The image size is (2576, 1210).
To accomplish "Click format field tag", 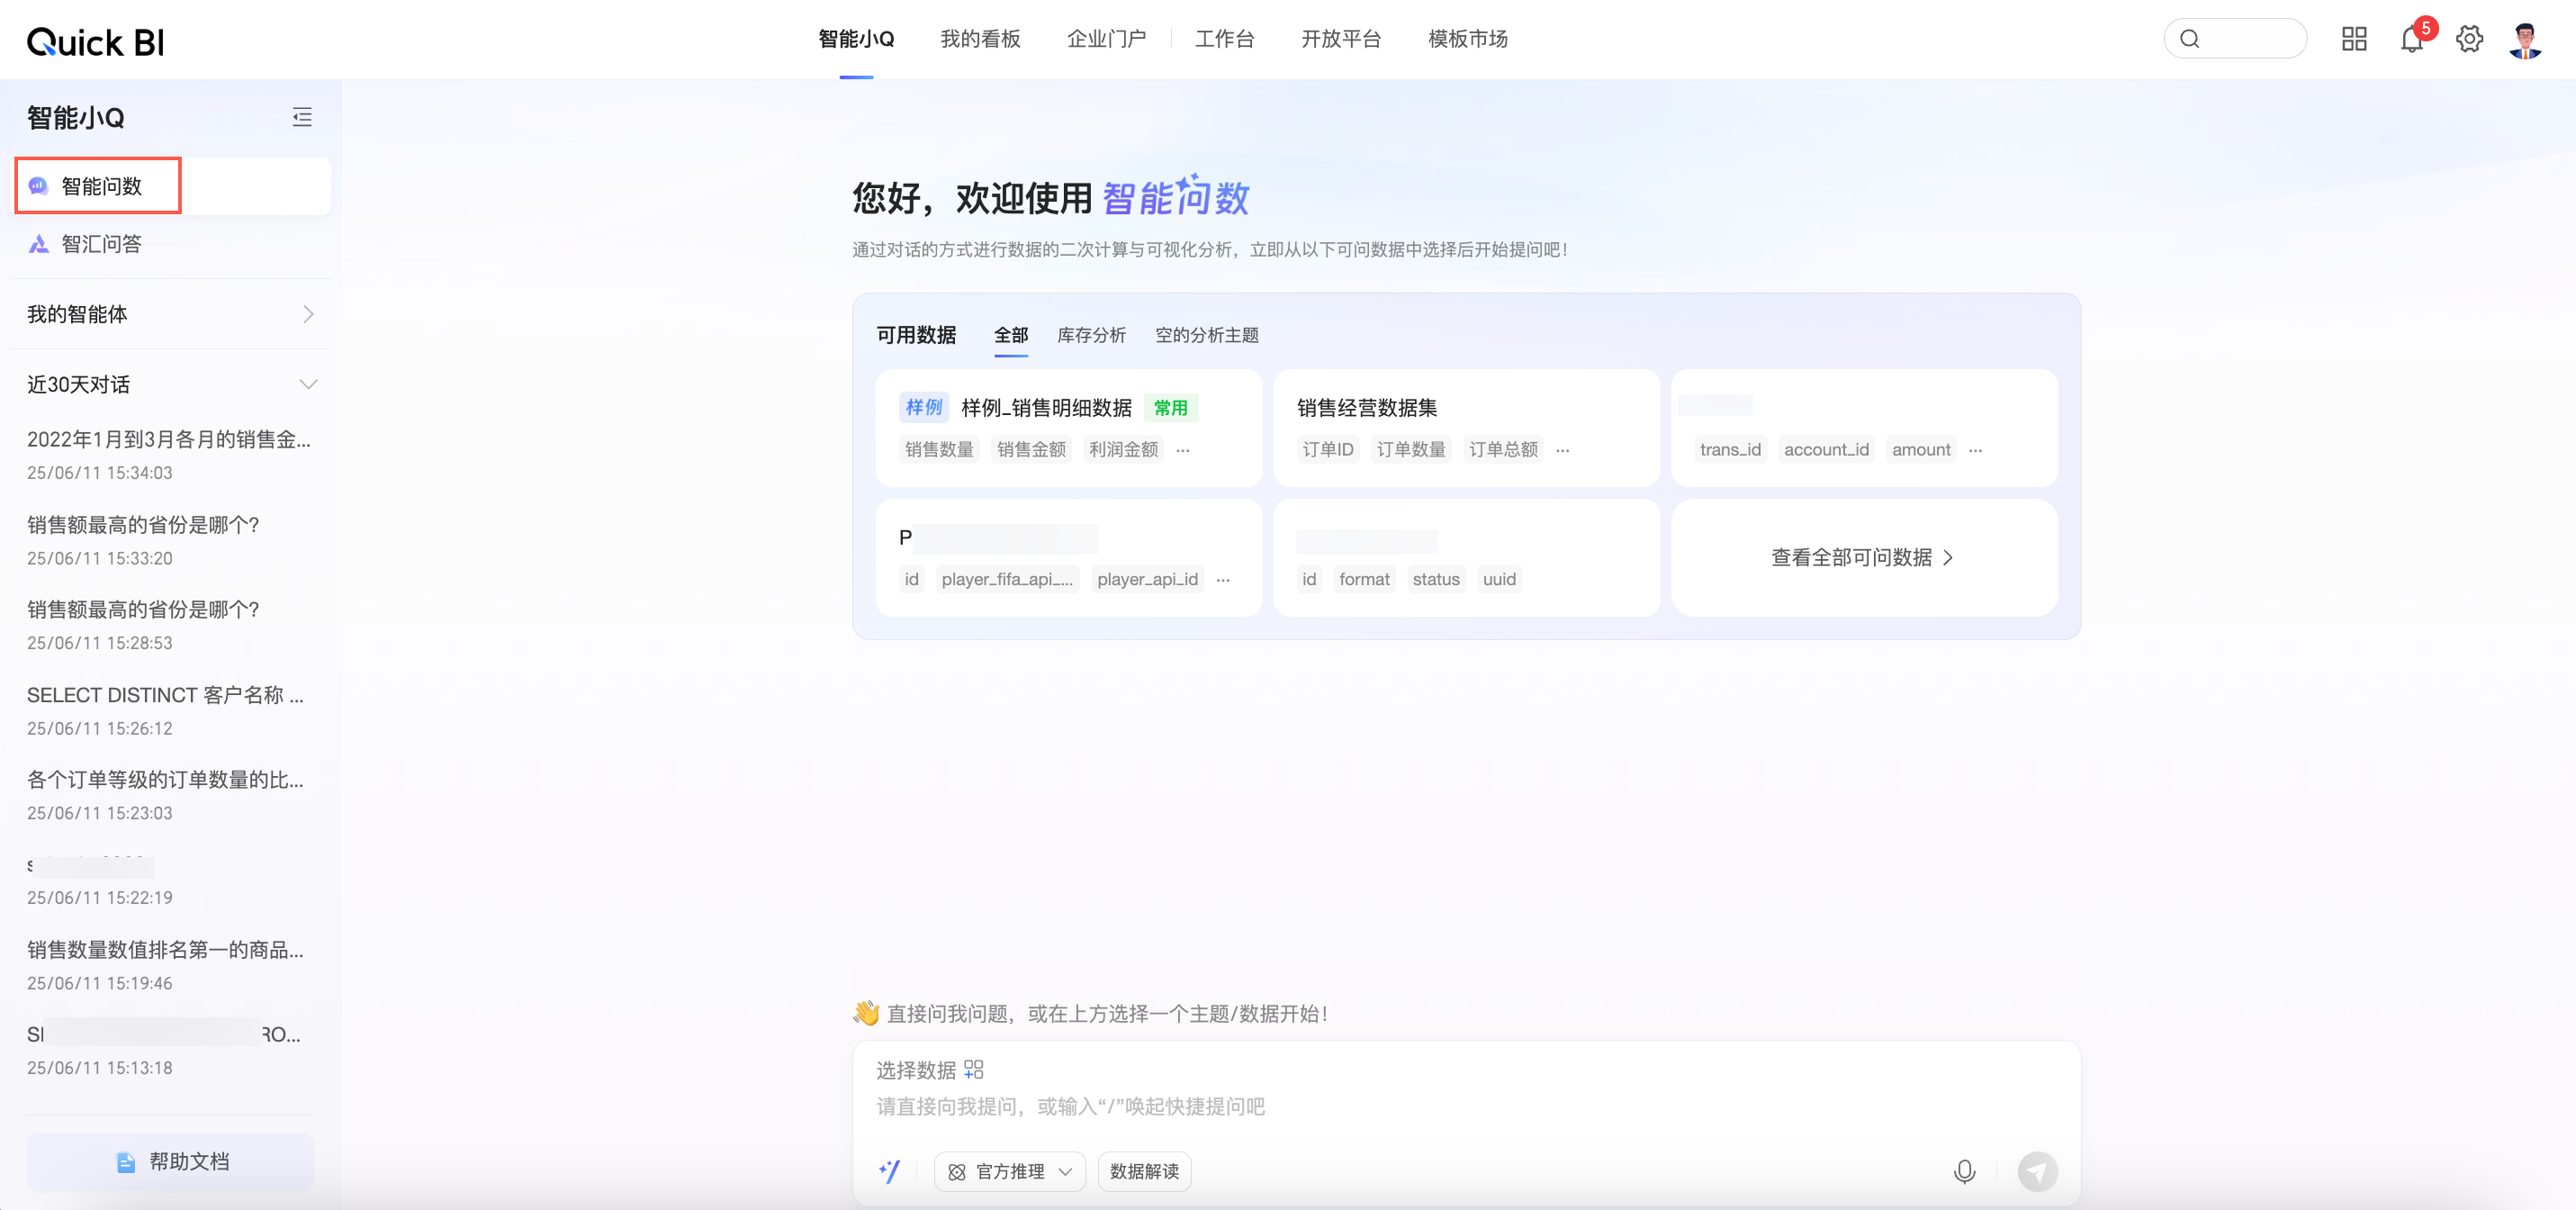I will (x=1364, y=580).
